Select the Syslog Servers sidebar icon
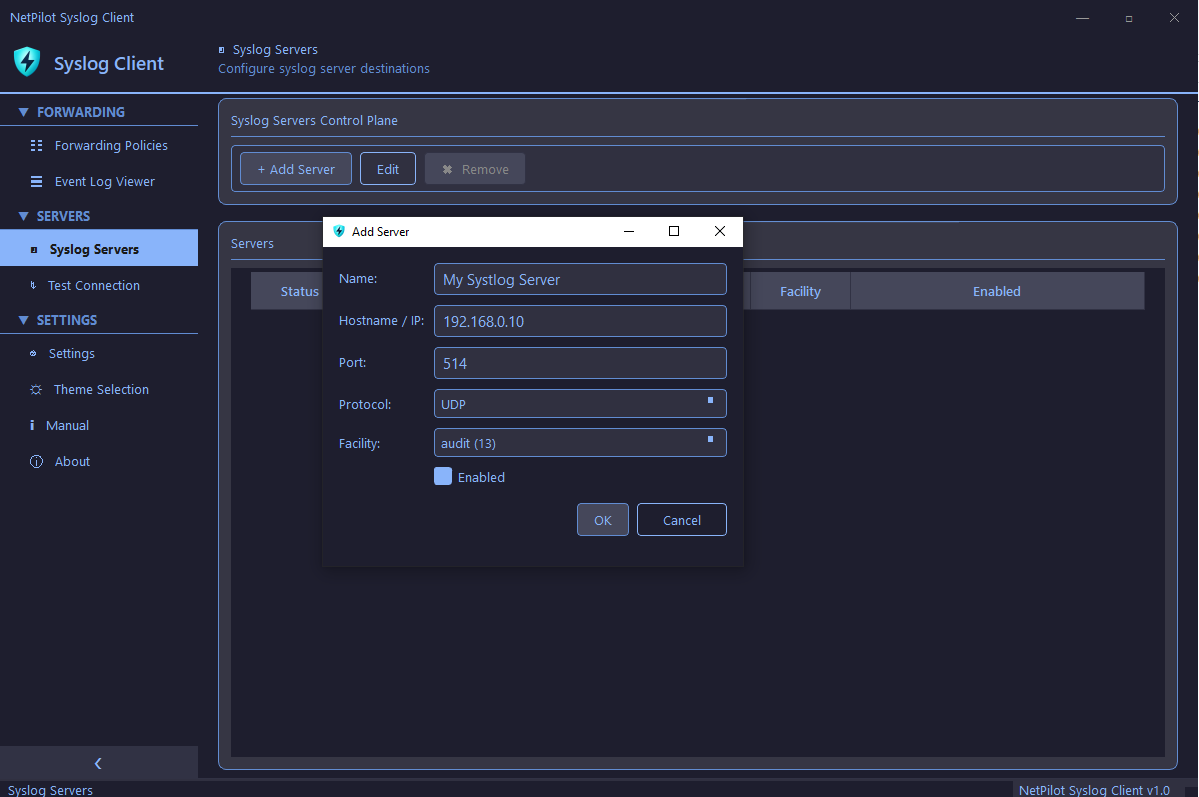Image resolution: width=1199 pixels, height=797 pixels. [x=33, y=248]
